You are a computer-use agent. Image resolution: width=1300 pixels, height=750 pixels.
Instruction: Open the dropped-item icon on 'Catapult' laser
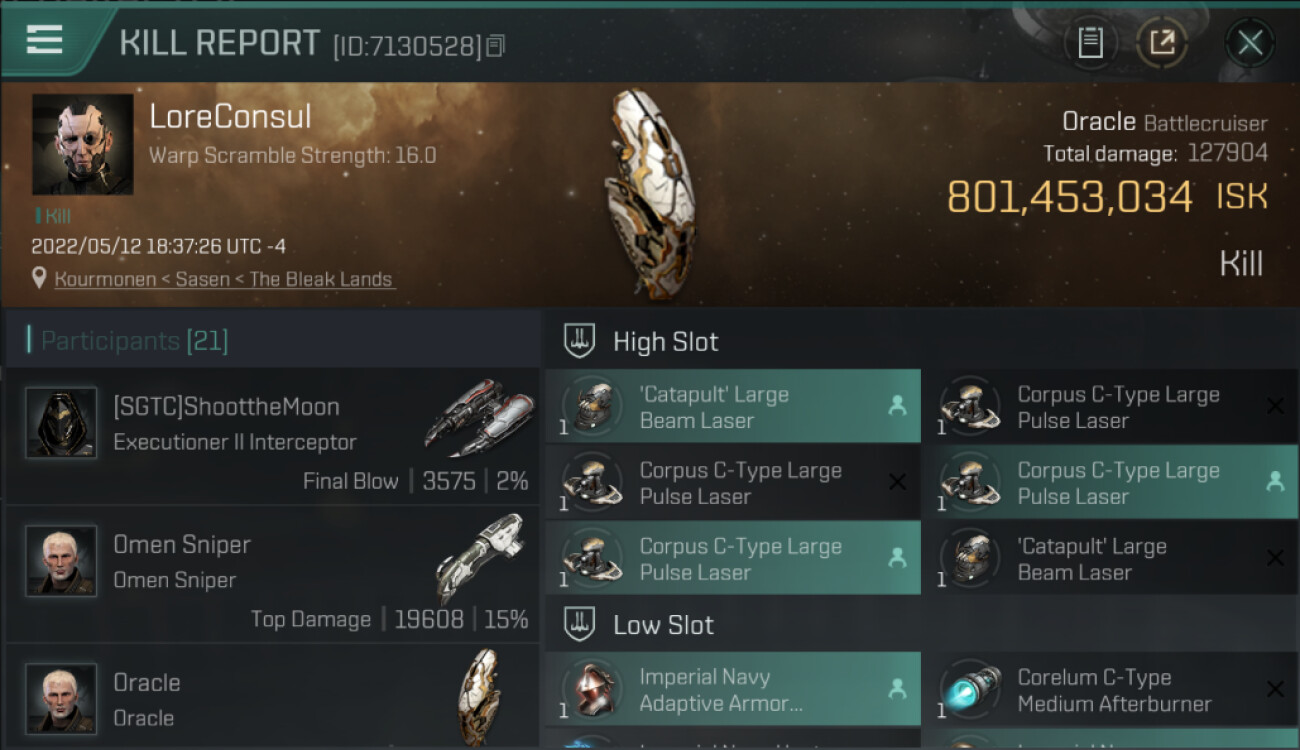tap(897, 407)
